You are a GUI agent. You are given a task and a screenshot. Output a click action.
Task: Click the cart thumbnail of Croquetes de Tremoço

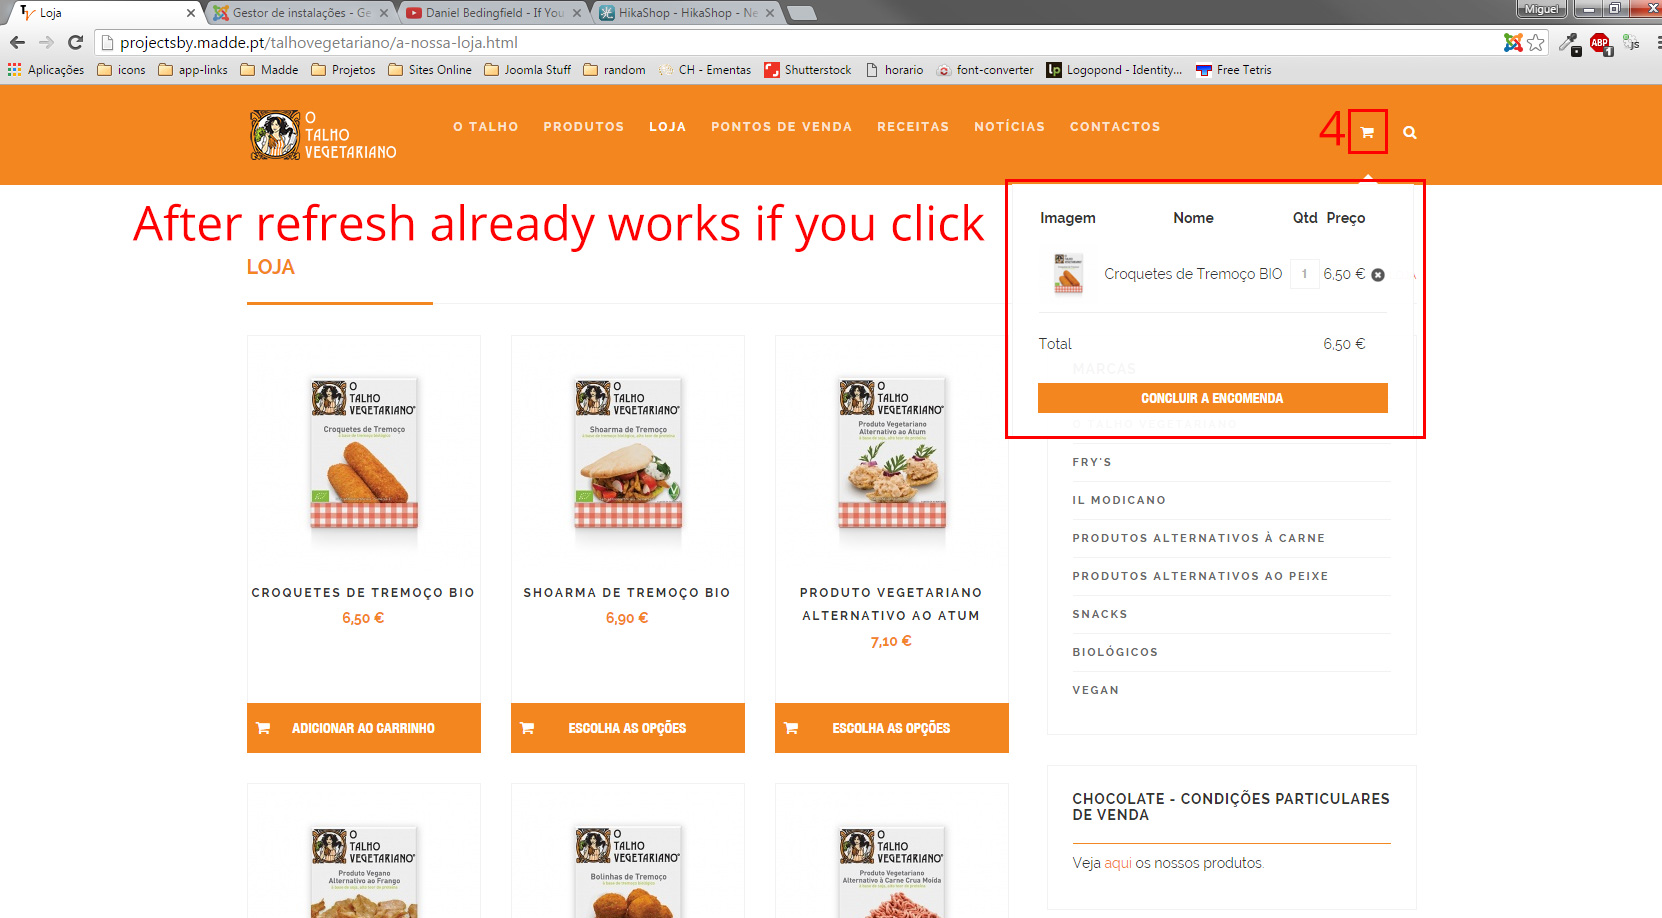(1068, 274)
